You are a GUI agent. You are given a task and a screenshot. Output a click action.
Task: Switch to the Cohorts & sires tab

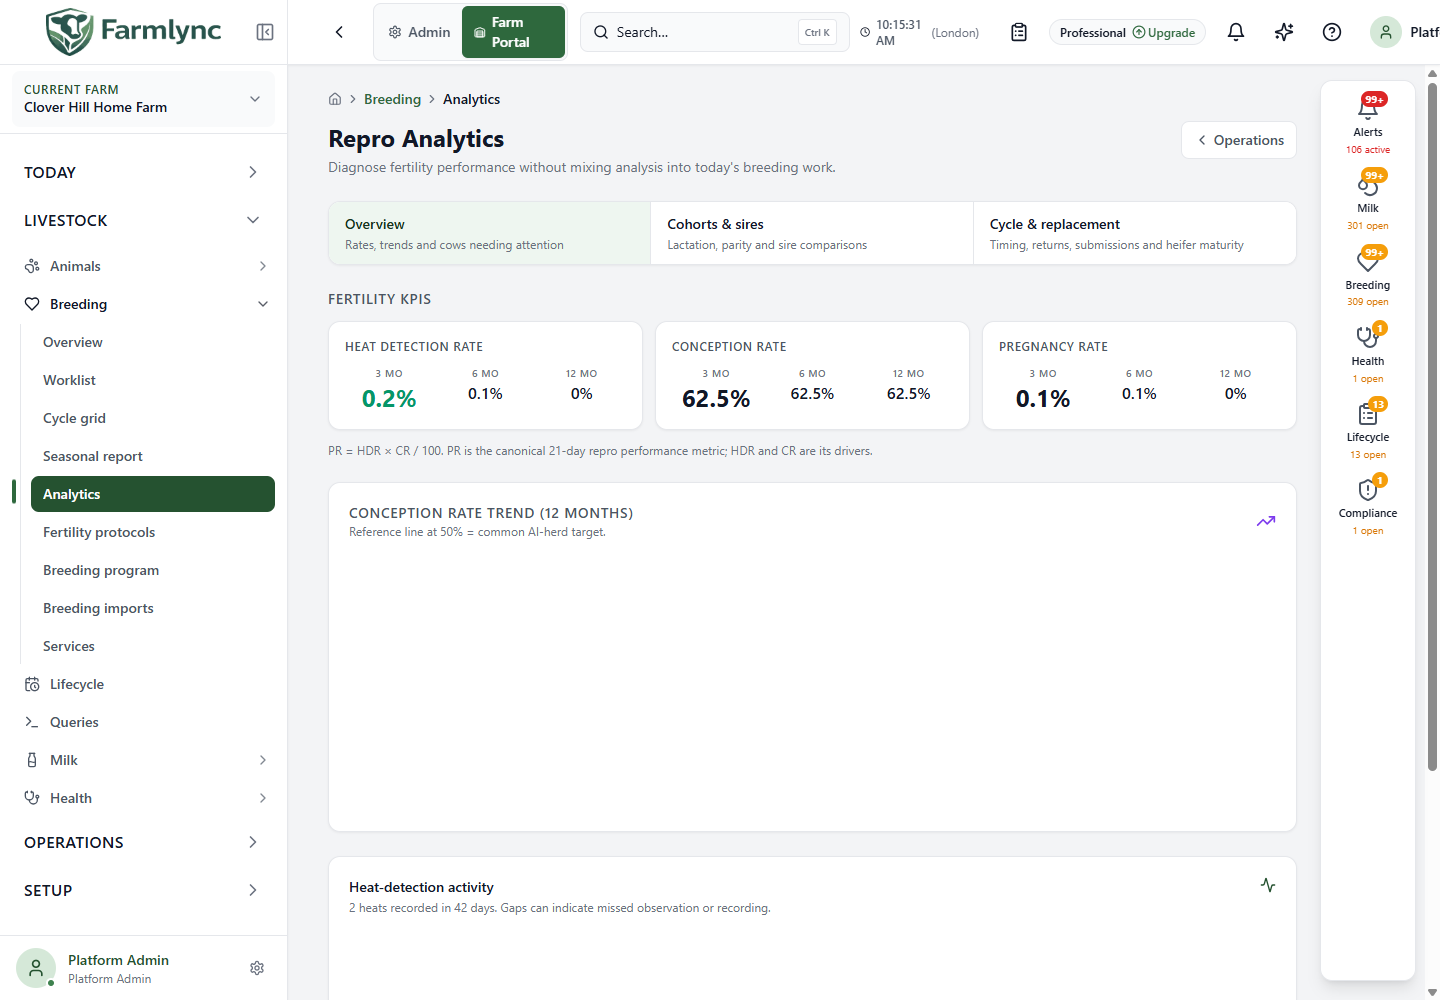click(x=812, y=234)
